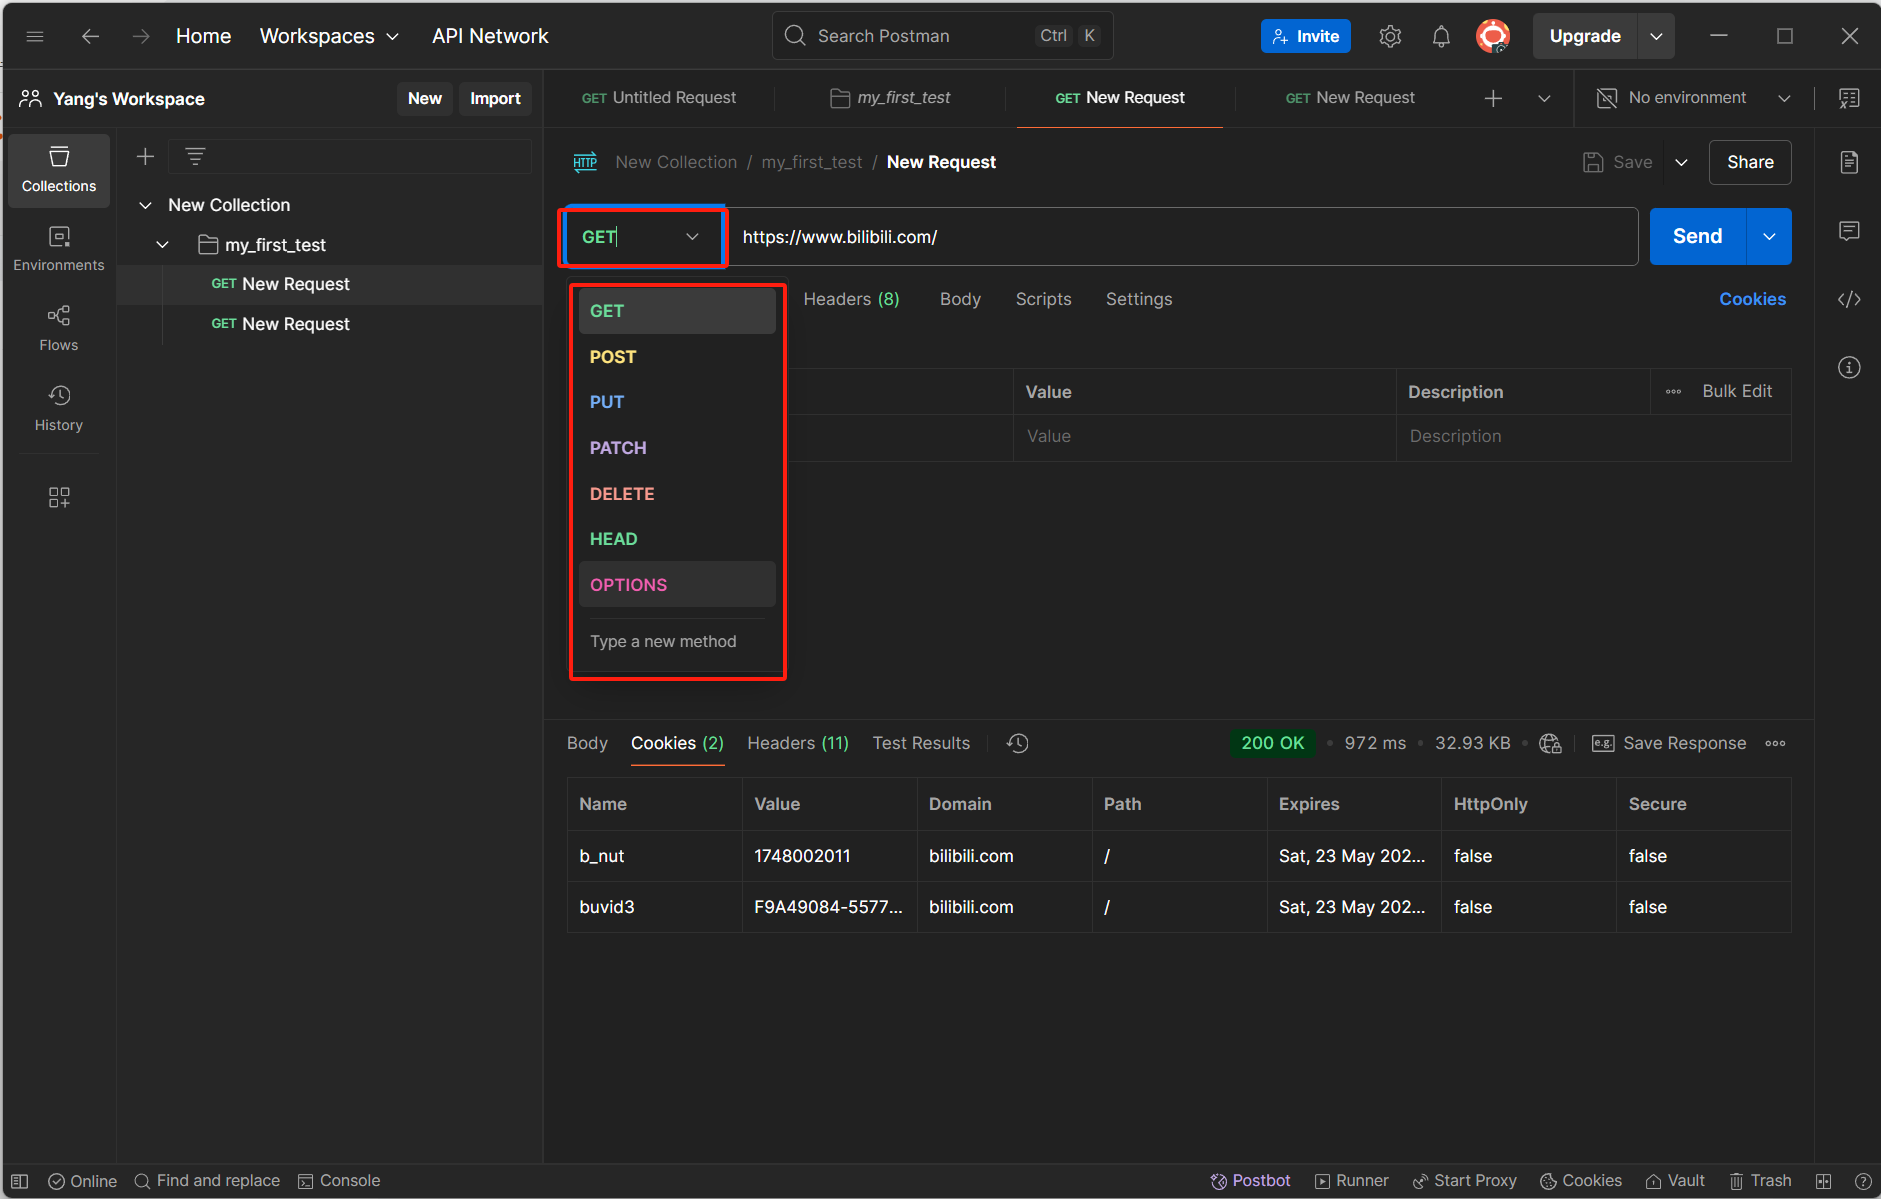Screen dimensions: 1881x1199
Task: Select PATCH from the method list
Action: (677, 448)
